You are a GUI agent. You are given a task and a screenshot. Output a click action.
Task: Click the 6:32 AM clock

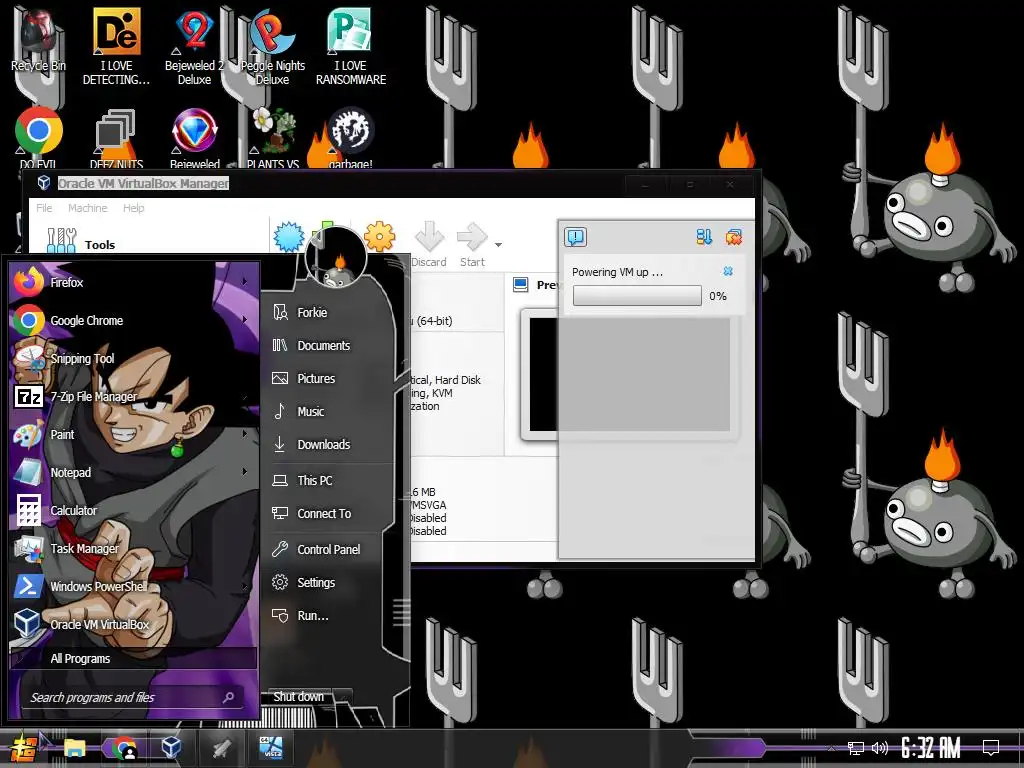[x=931, y=748]
